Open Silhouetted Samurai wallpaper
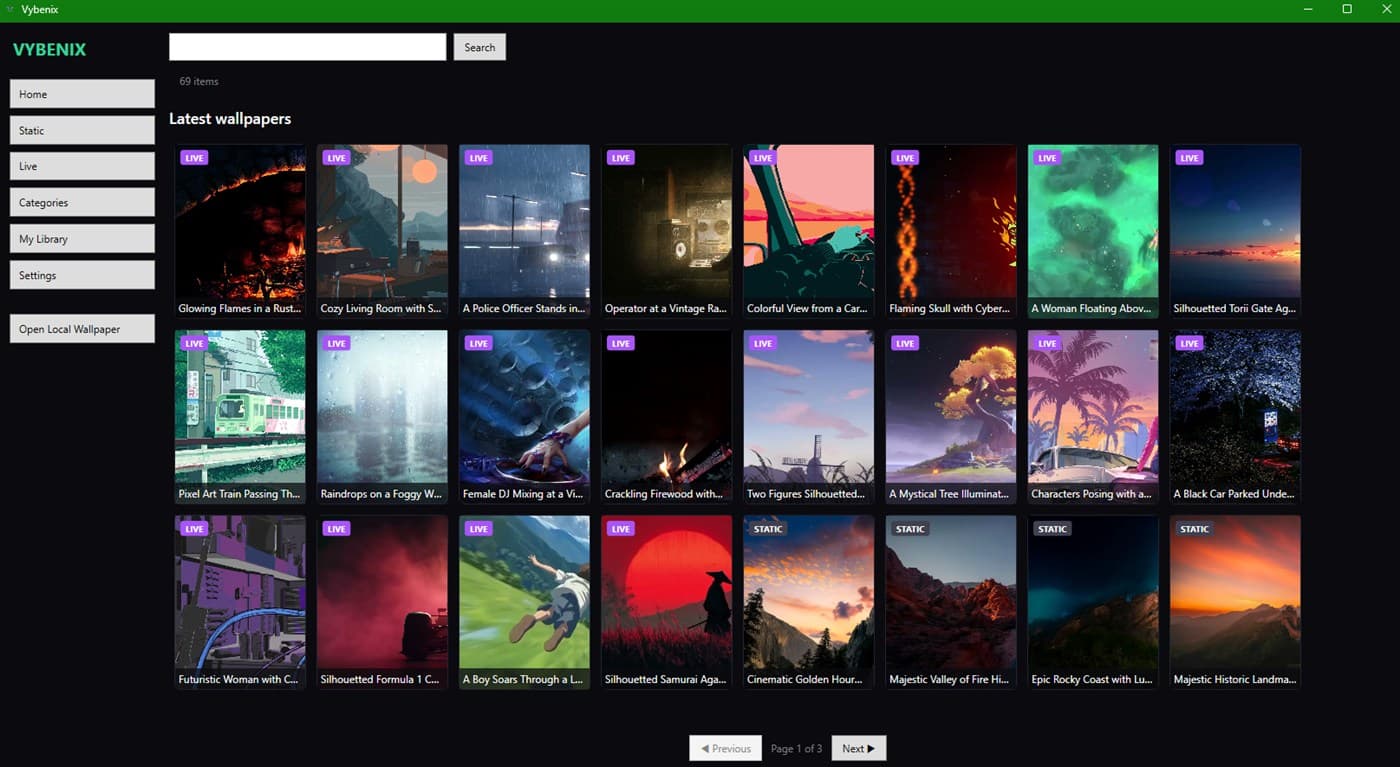Image resolution: width=1400 pixels, height=767 pixels. click(666, 602)
